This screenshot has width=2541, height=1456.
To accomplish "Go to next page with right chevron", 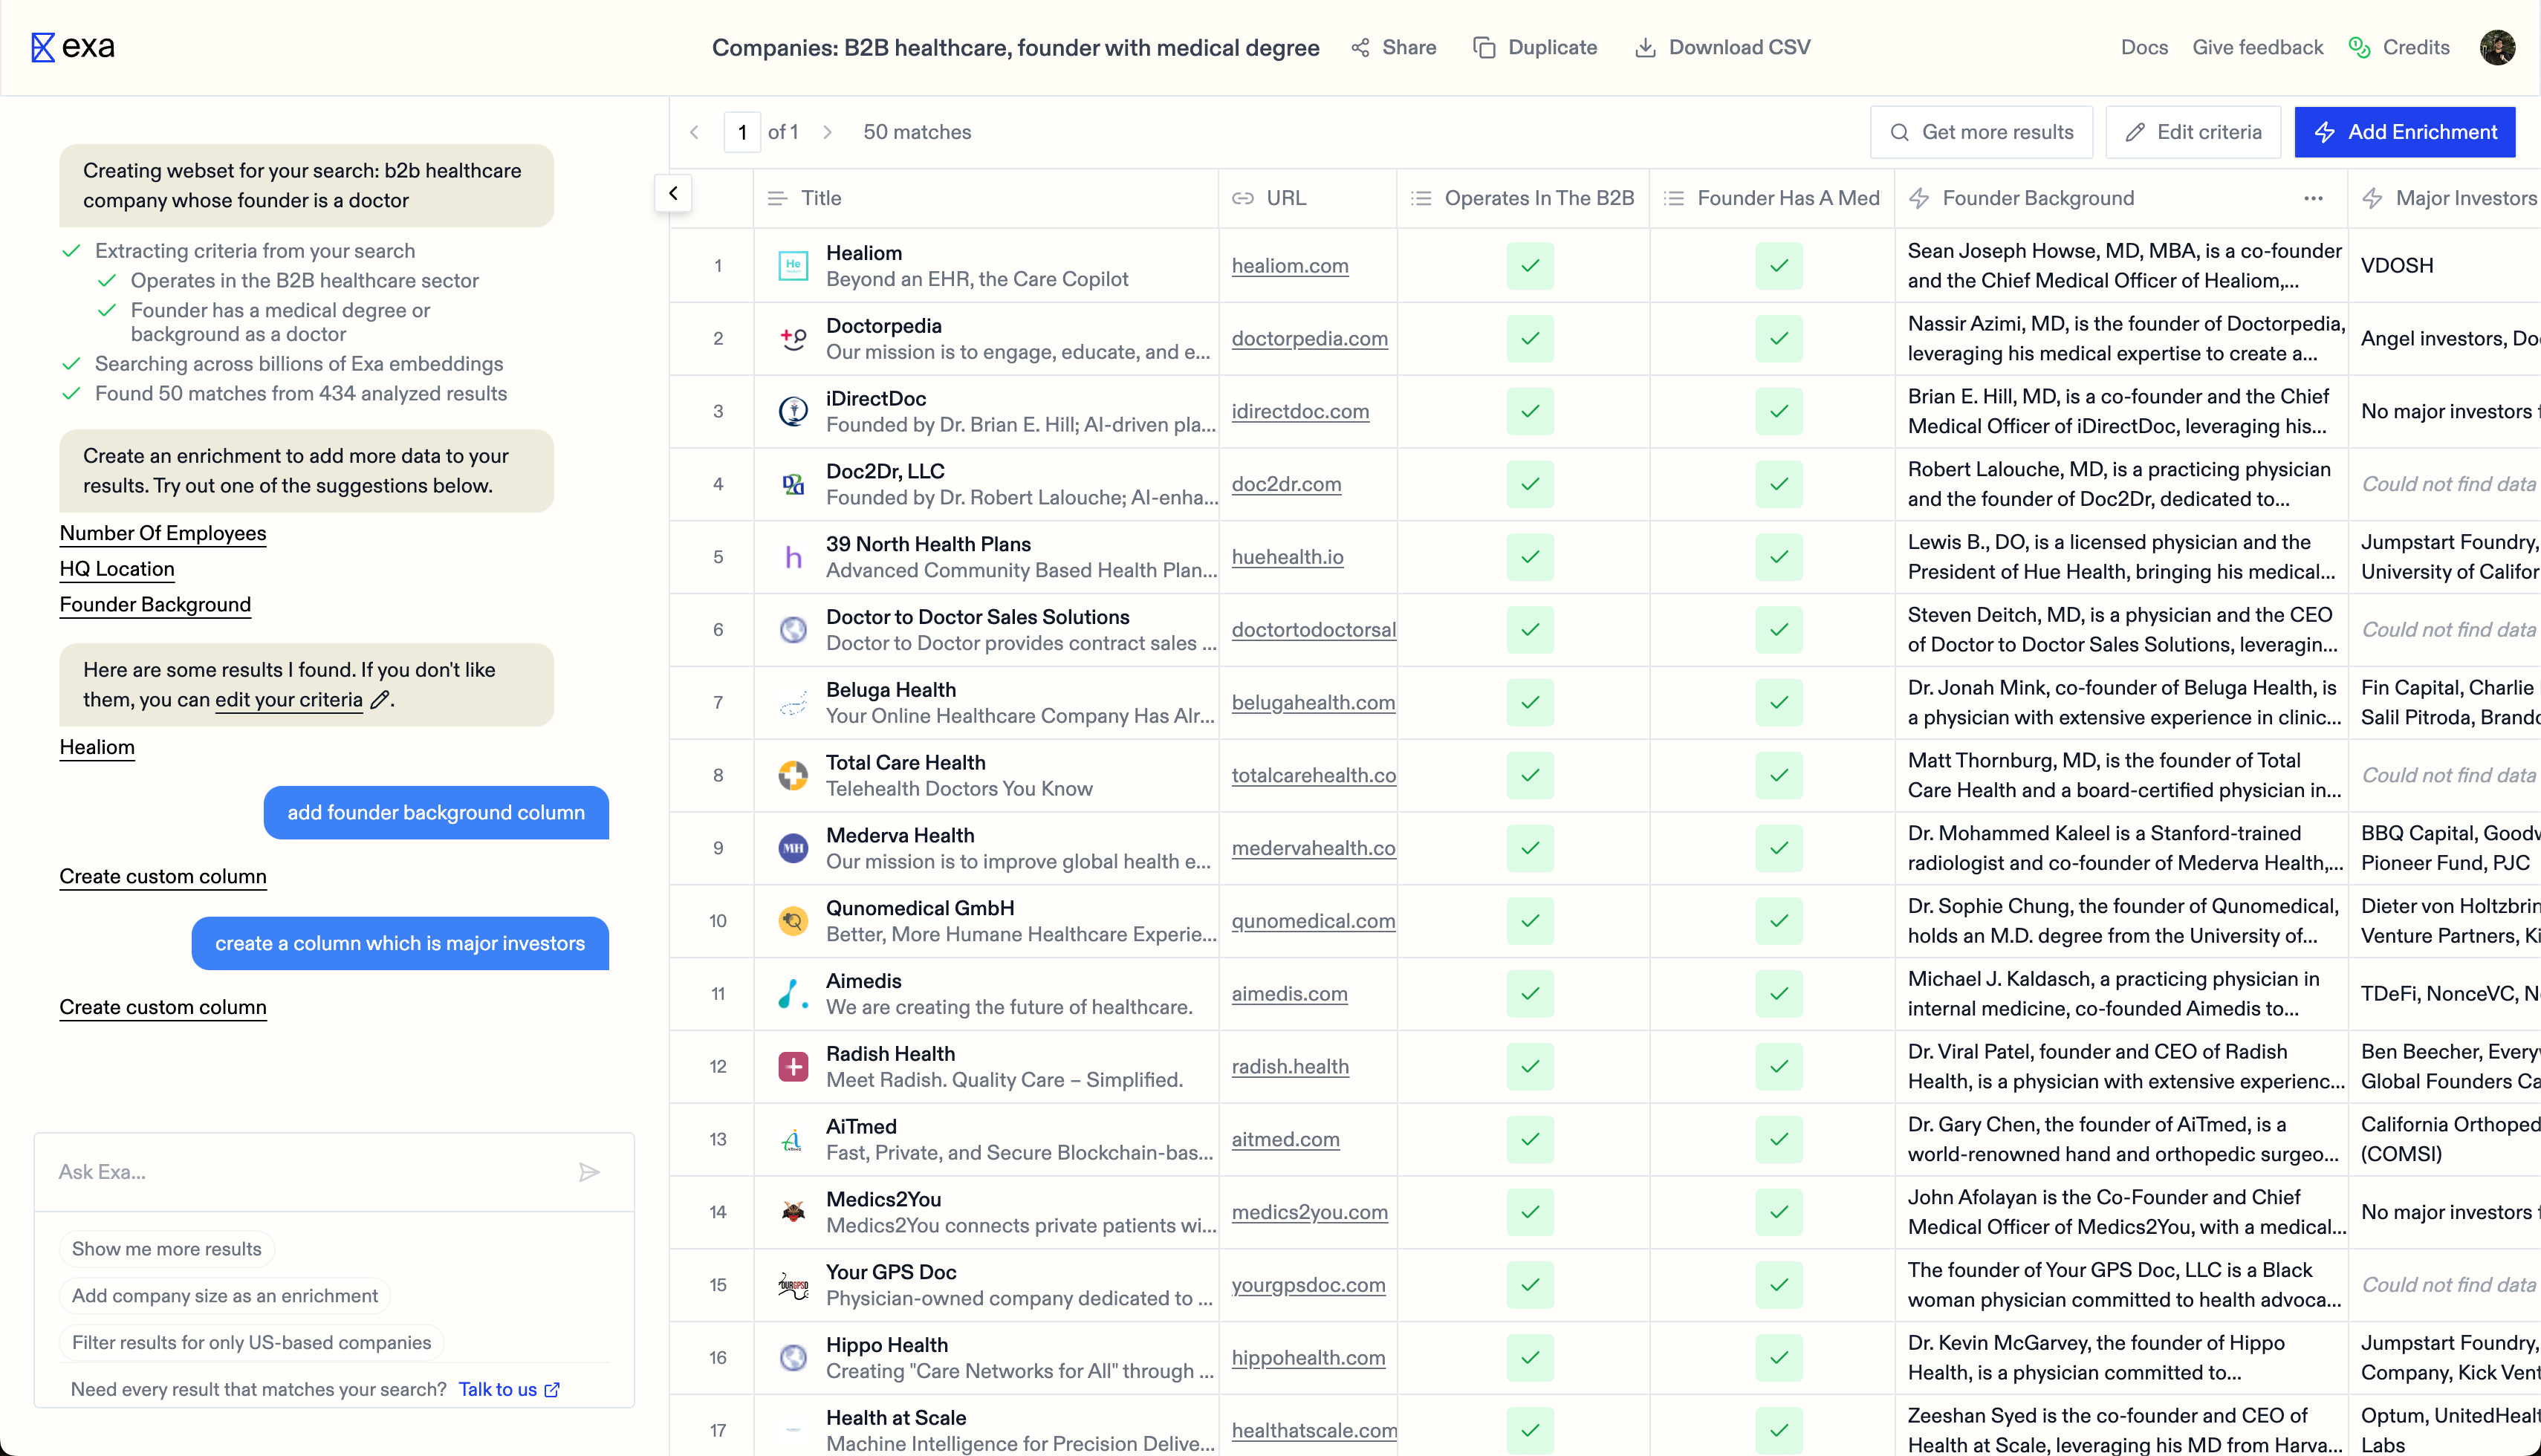I will (x=827, y=132).
